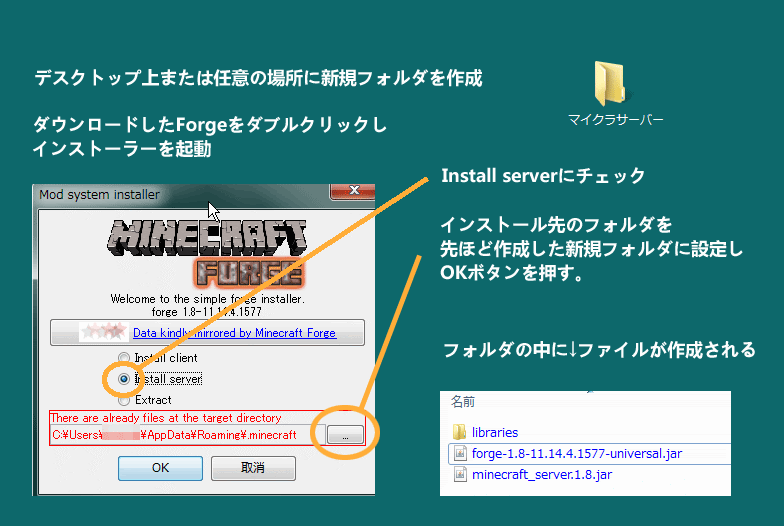Click the target directory path field
Viewport: 784px width, 526px height.
[188, 434]
